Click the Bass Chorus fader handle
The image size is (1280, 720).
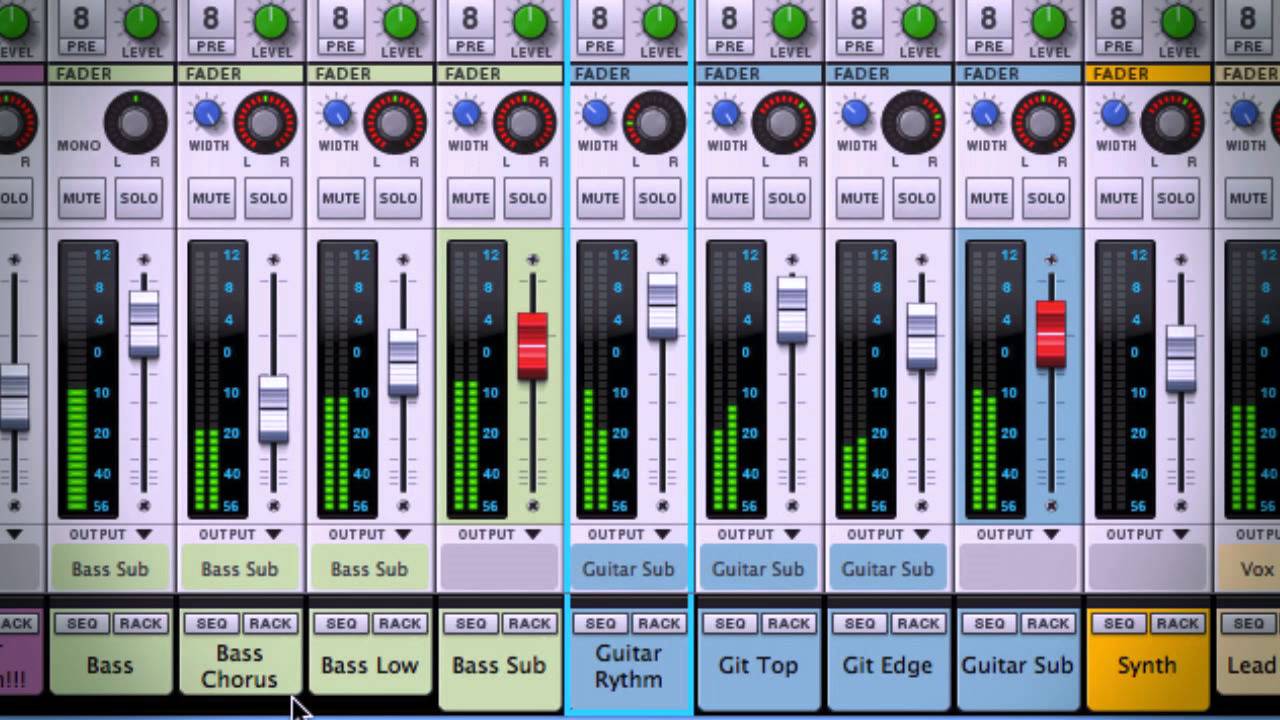(x=273, y=409)
